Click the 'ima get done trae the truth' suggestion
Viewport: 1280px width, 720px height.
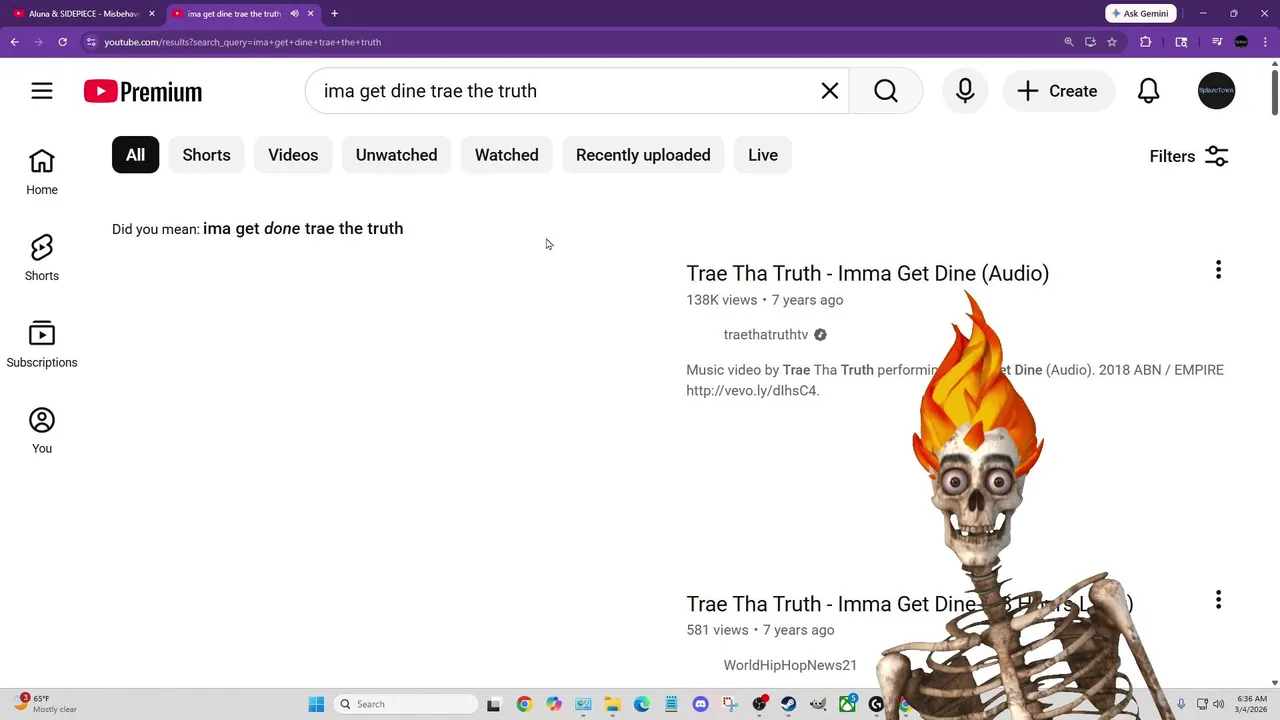tap(303, 228)
